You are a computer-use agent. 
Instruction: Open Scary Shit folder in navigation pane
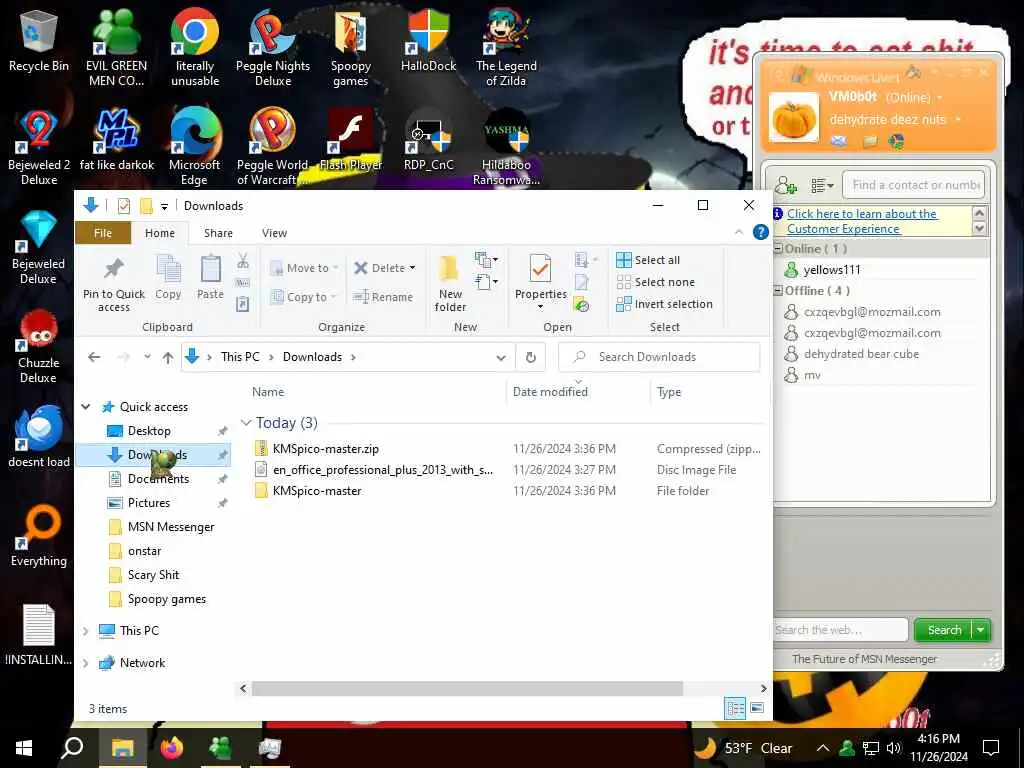153,575
